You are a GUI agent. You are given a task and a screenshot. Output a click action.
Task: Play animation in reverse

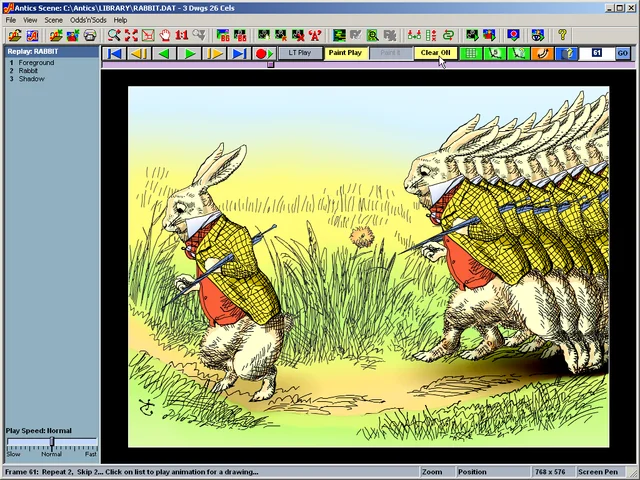tap(164, 53)
